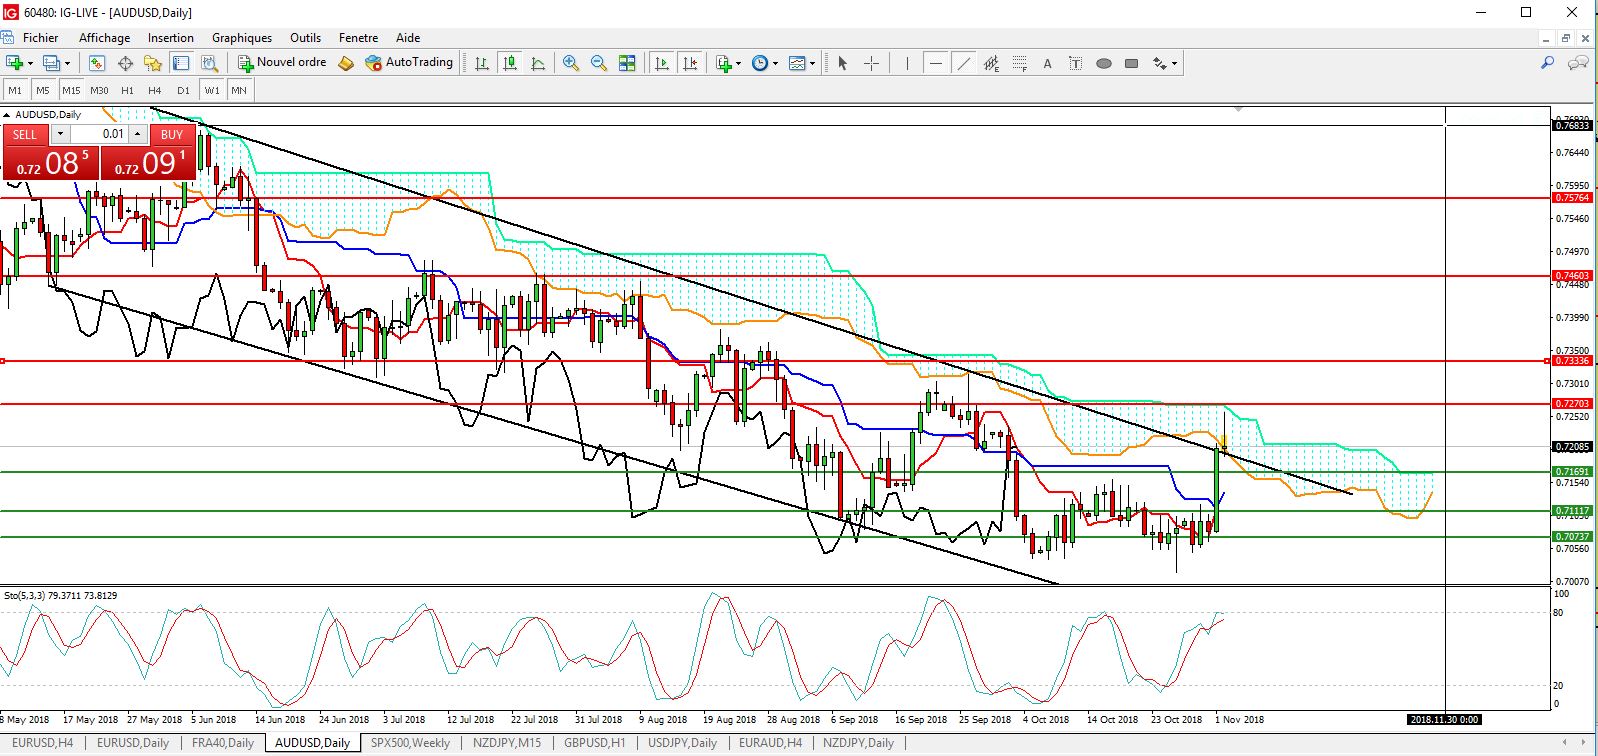Expand the new chart dropdown arrow
The image size is (1598, 756).
click(x=30, y=63)
